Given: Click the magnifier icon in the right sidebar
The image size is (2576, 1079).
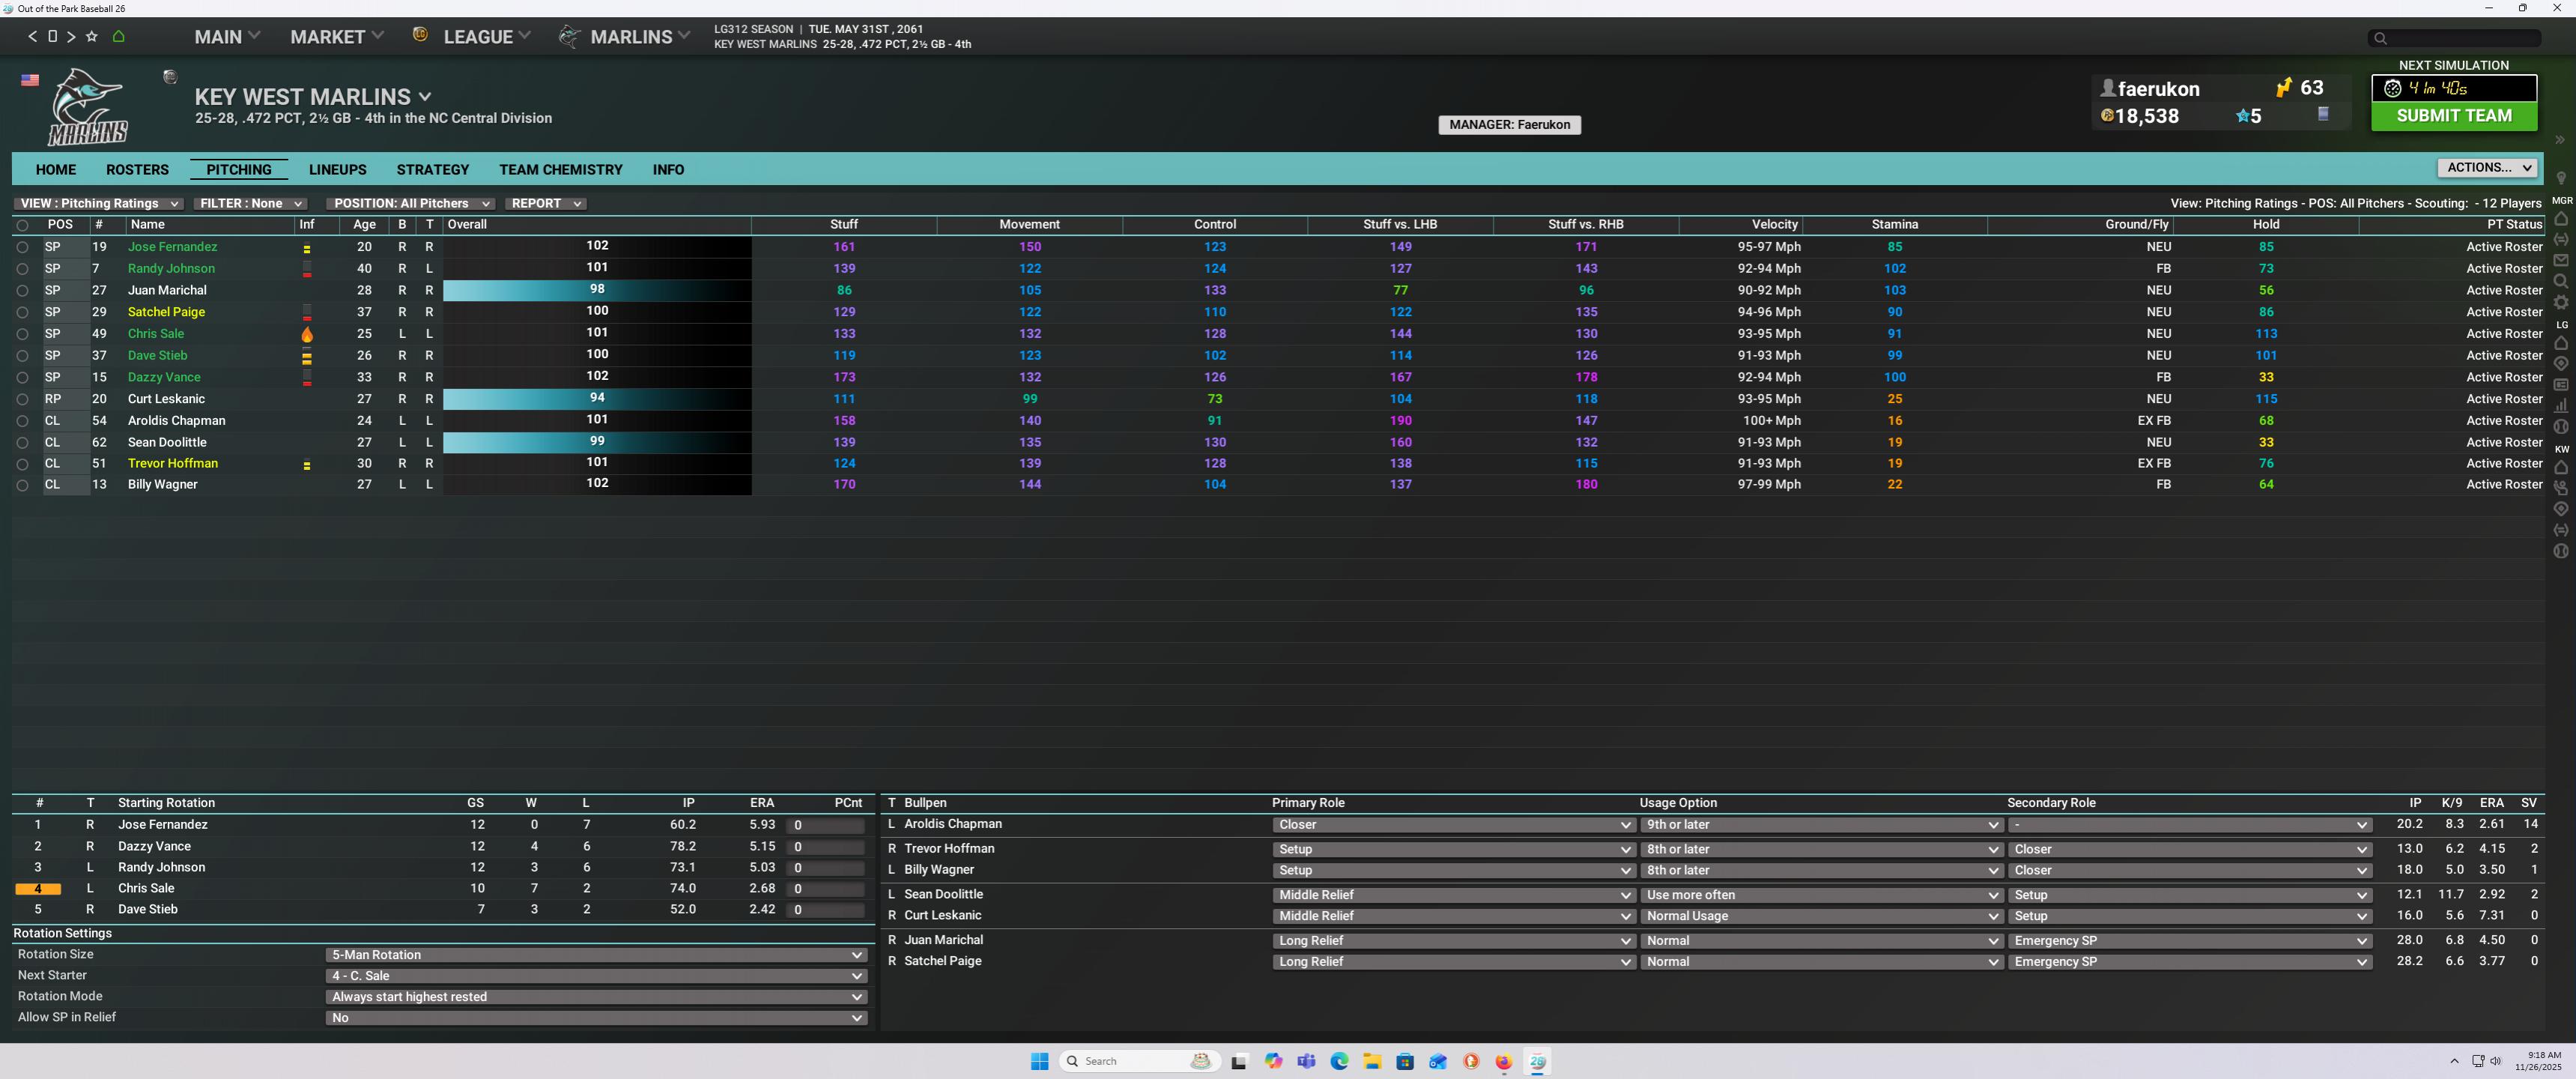Looking at the screenshot, I should tap(2560, 282).
